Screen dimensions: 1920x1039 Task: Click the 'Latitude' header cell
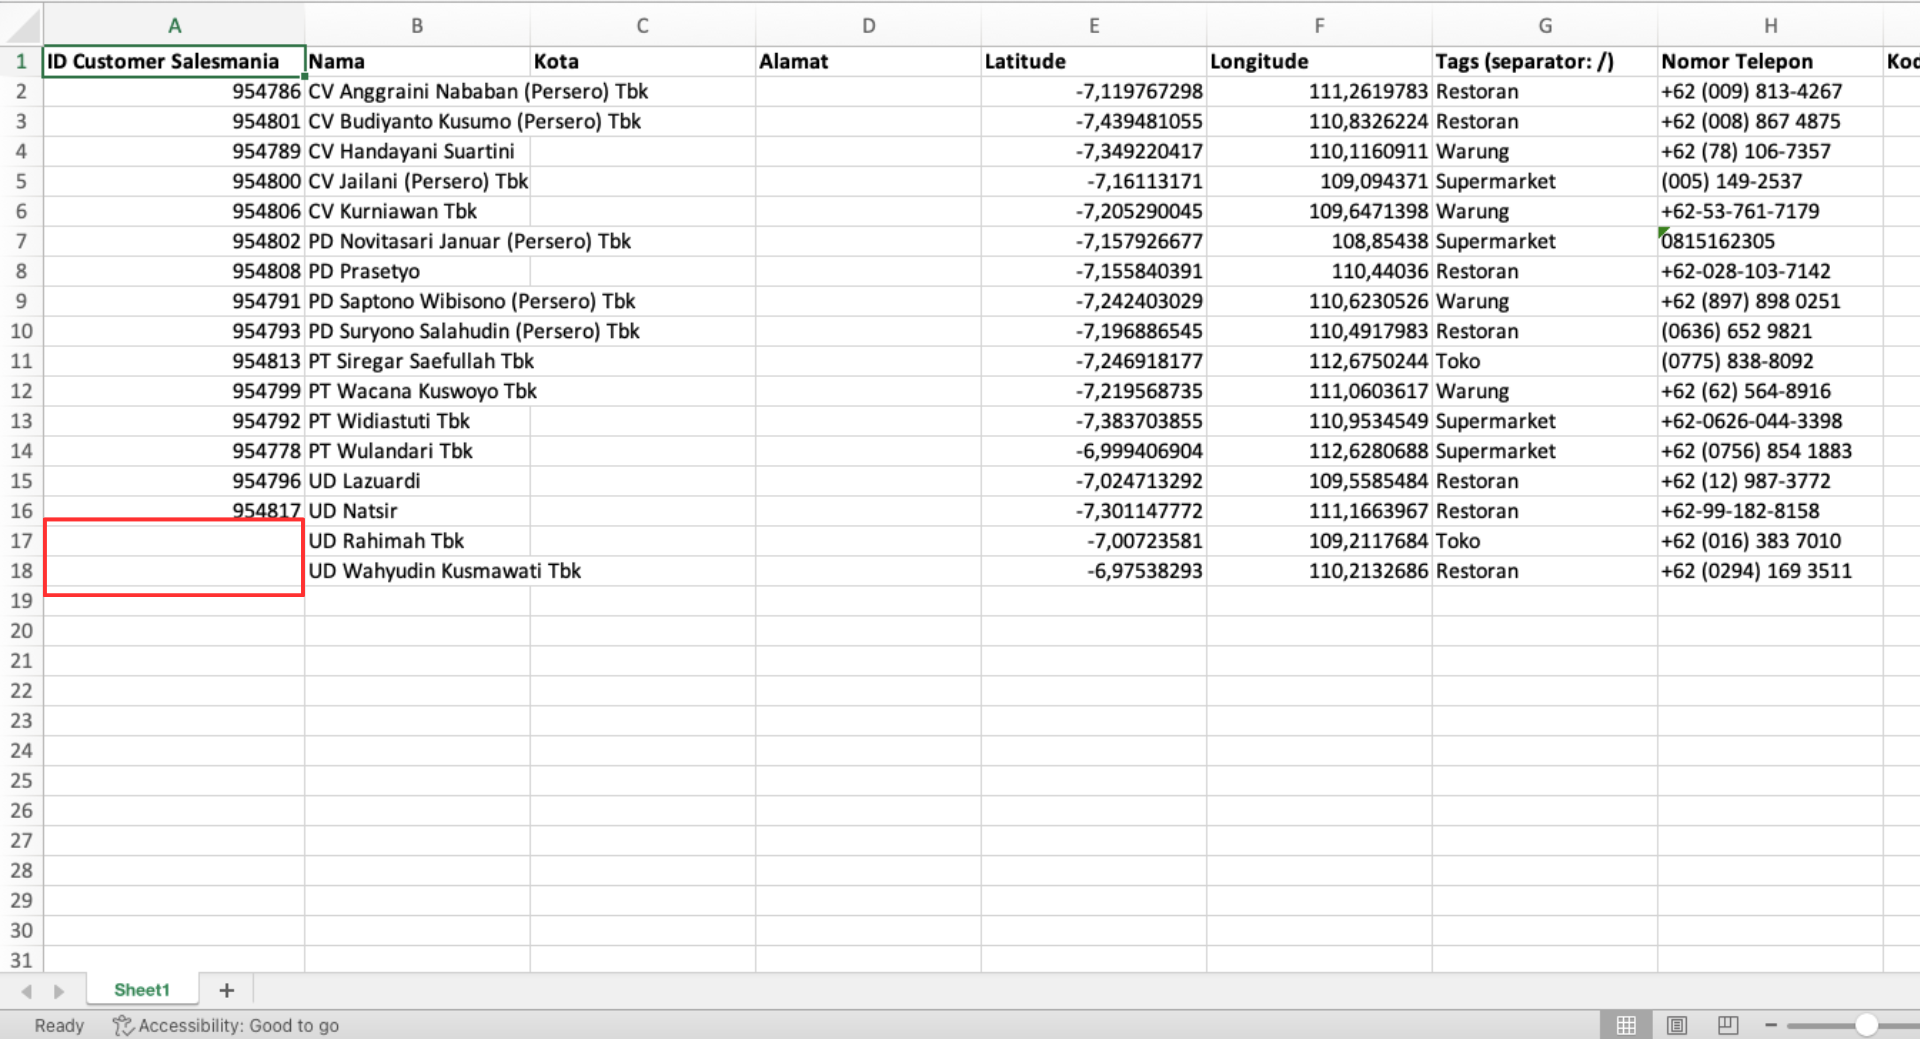pos(1094,61)
